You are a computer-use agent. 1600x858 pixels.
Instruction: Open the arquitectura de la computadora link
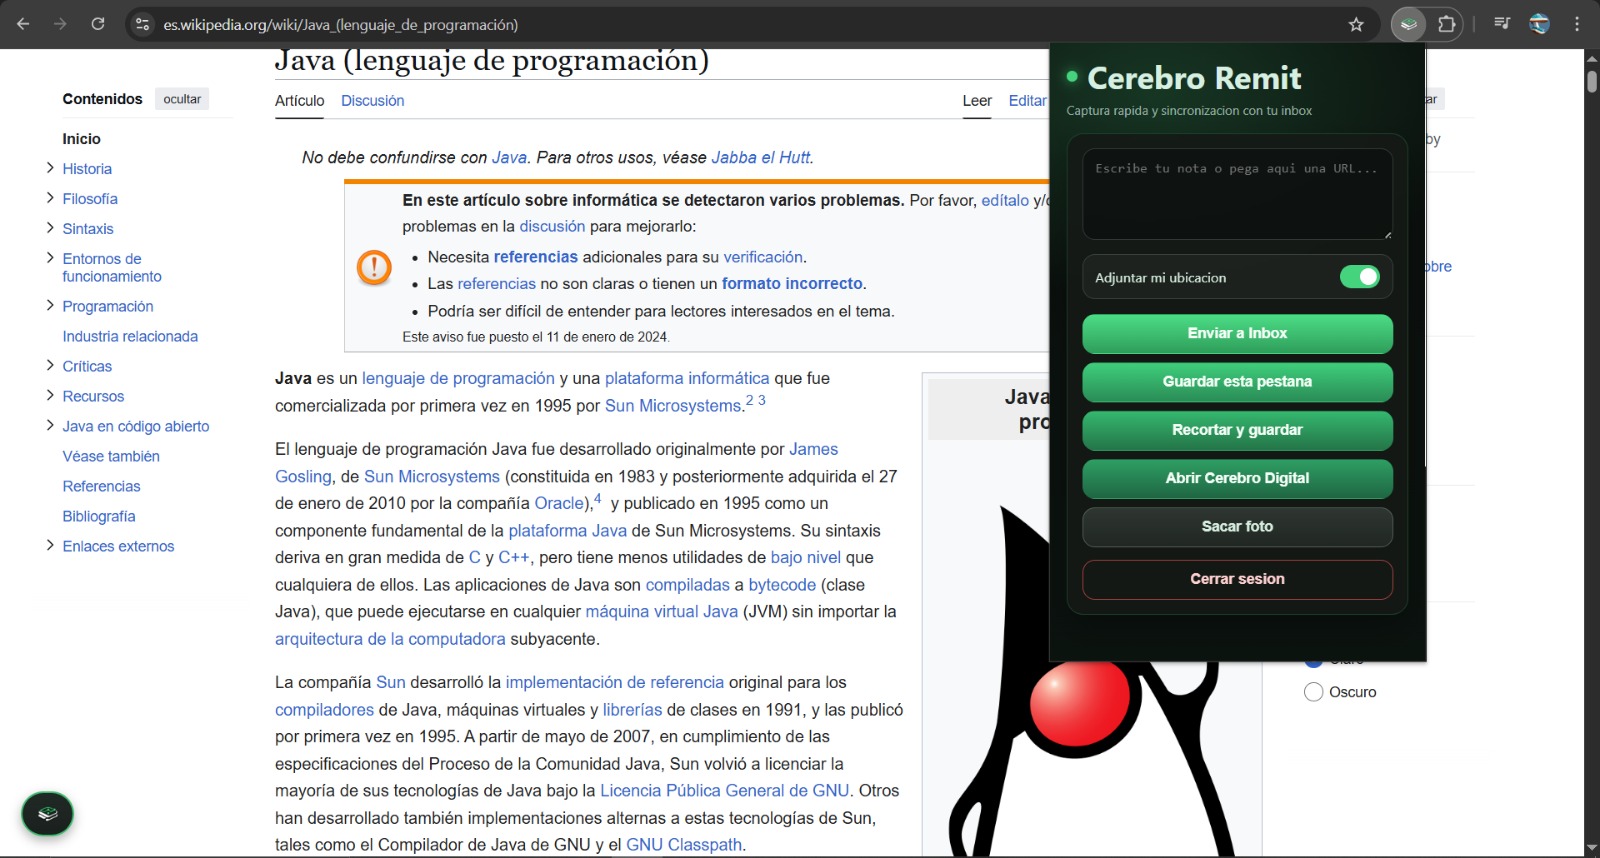click(390, 638)
